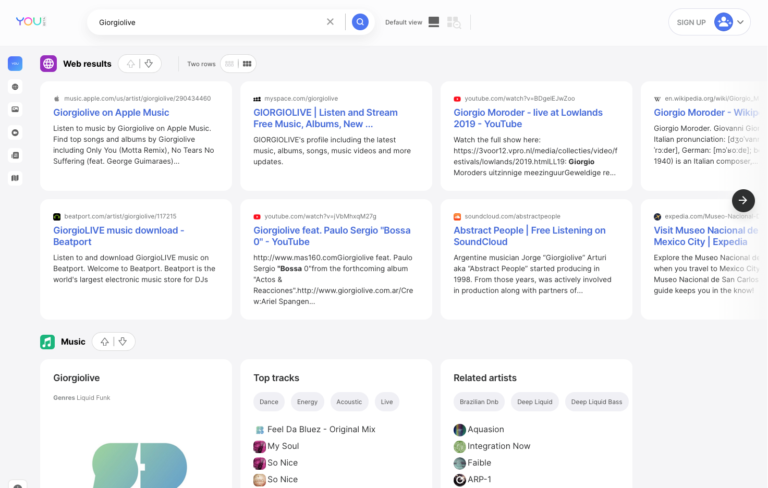This screenshot has width=768, height=488.
Task: Click myspace.com/giorgiolive URL
Action: point(301,98)
